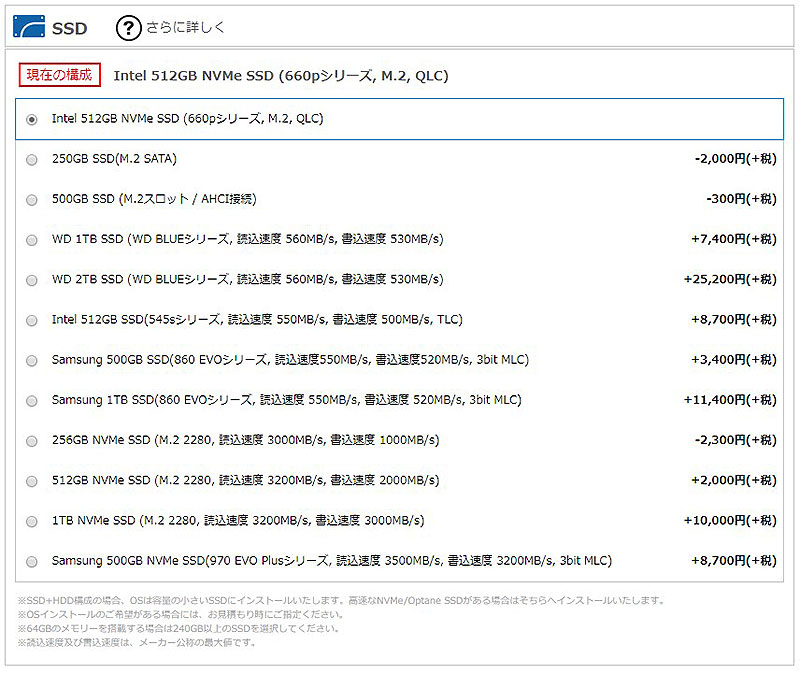Choose 512GB NVMe SSD M.2 2280 option
800x674 pixels.
click(x=32, y=481)
